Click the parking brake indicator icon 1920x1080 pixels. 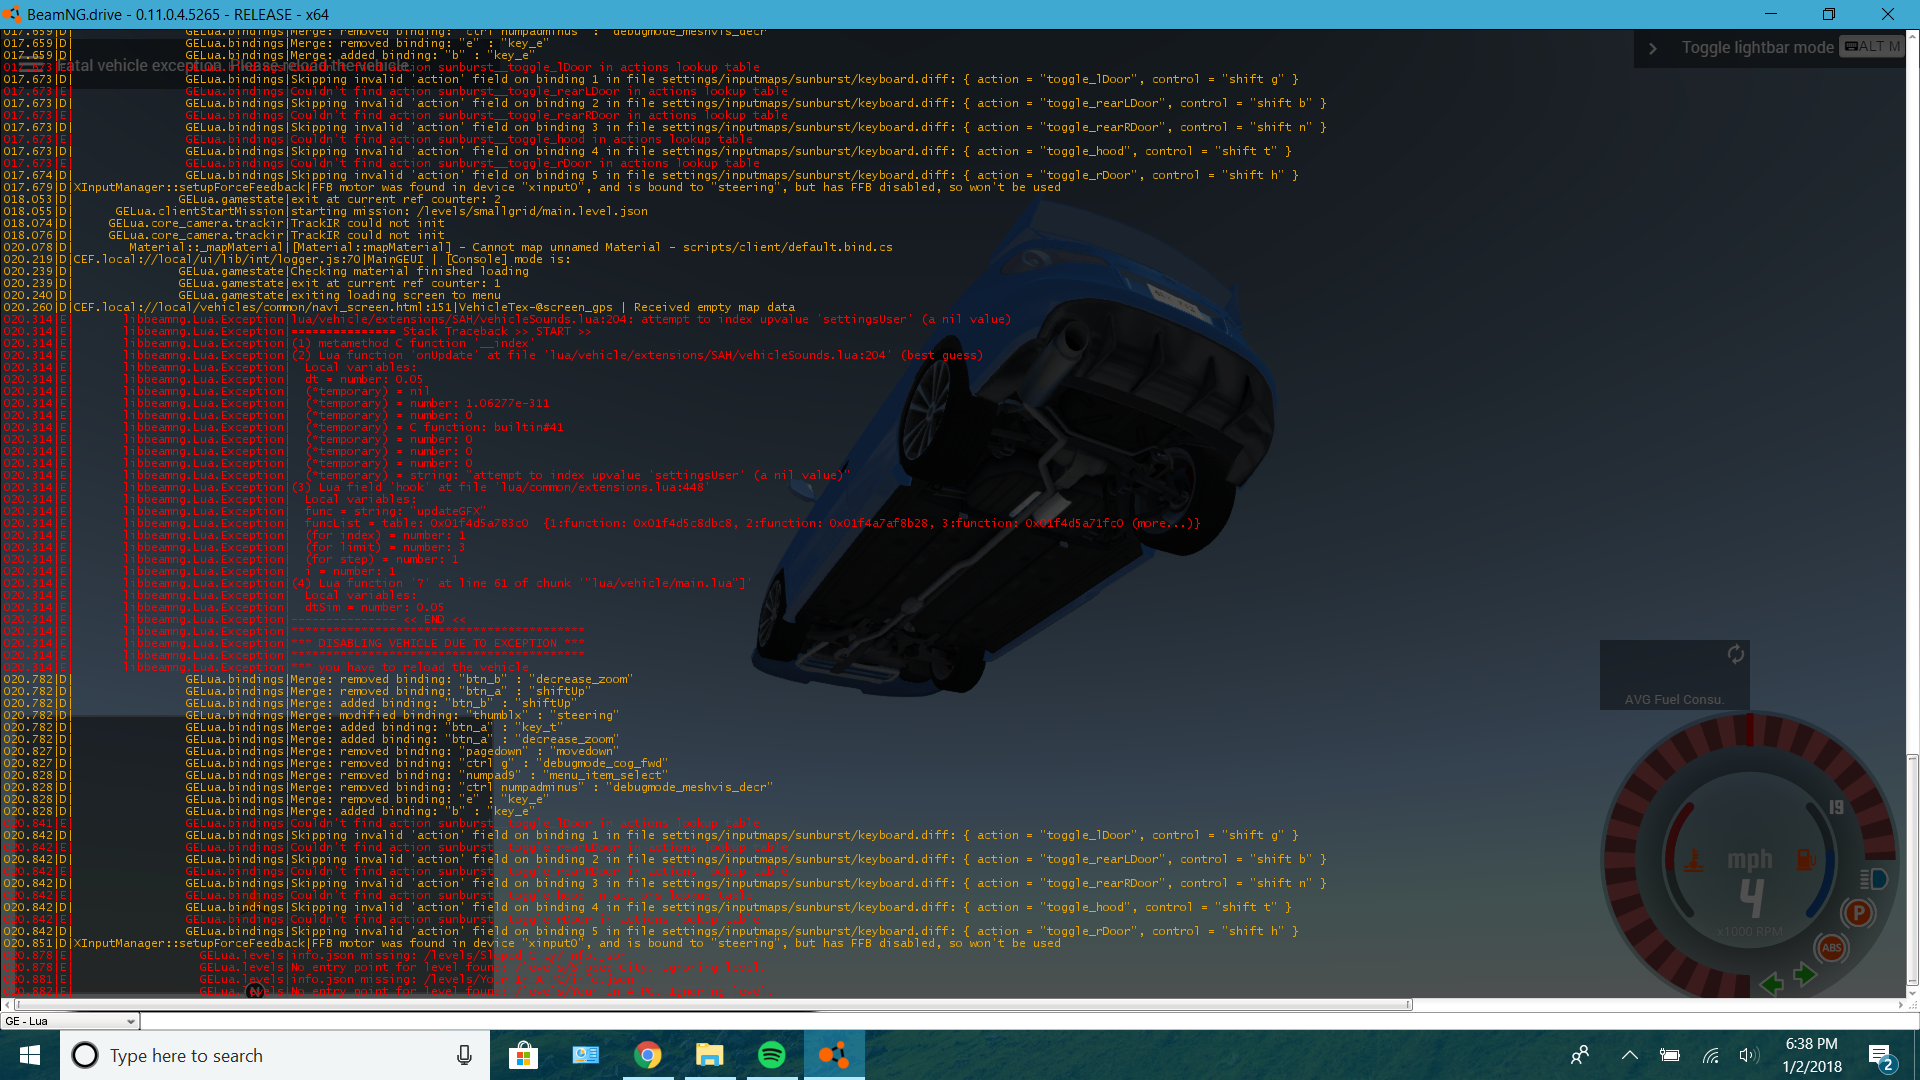point(1857,913)
